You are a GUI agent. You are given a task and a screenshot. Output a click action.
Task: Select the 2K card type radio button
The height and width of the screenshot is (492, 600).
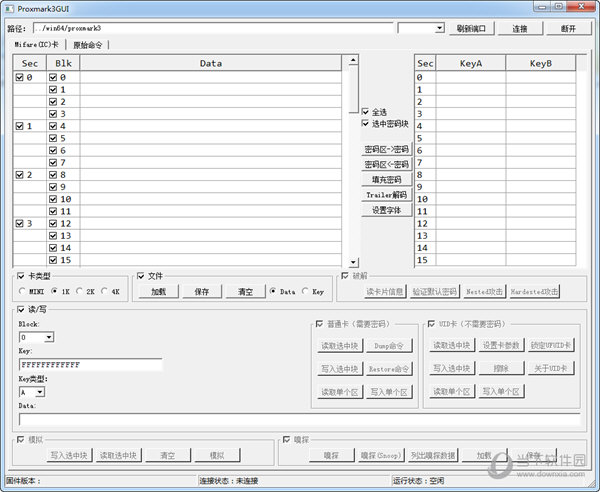[79, 291]
